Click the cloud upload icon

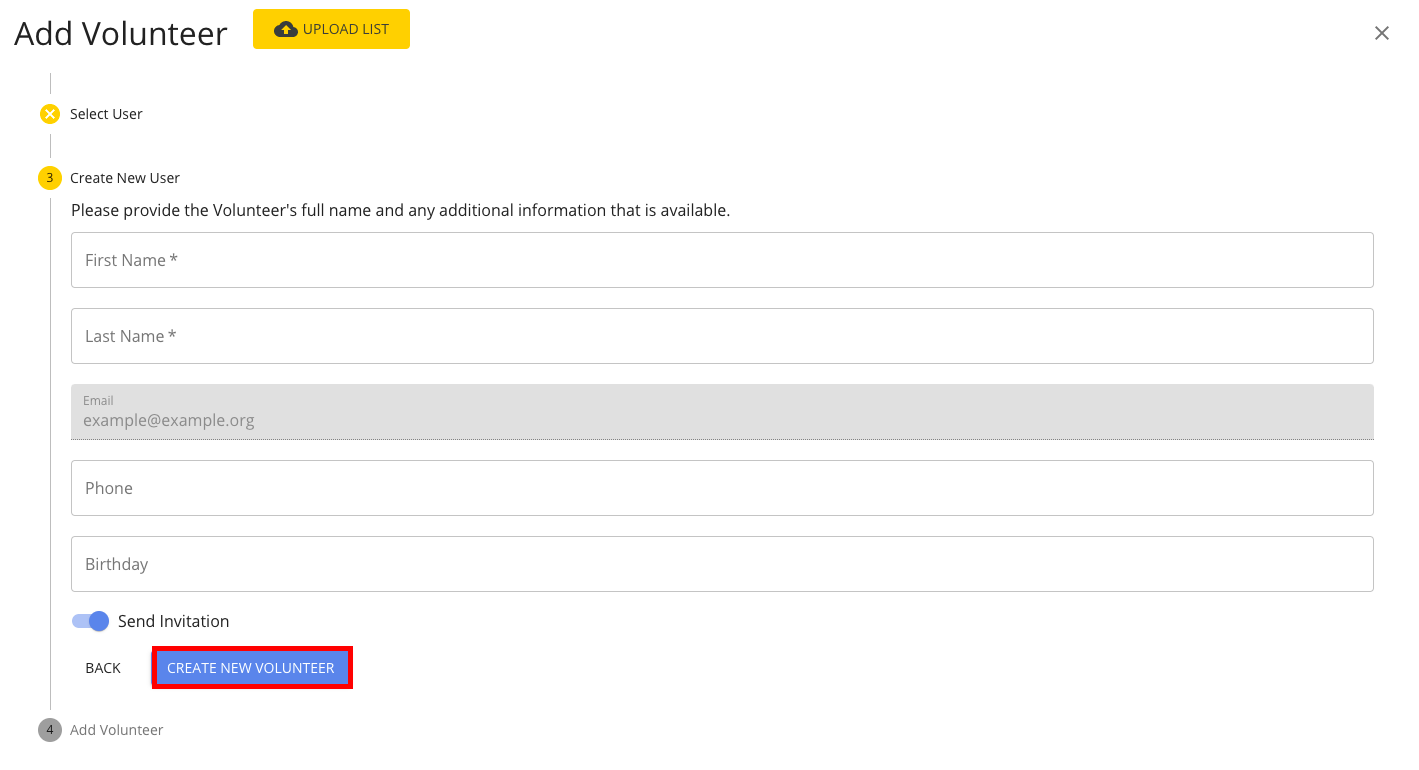click(x=286, y=29)
